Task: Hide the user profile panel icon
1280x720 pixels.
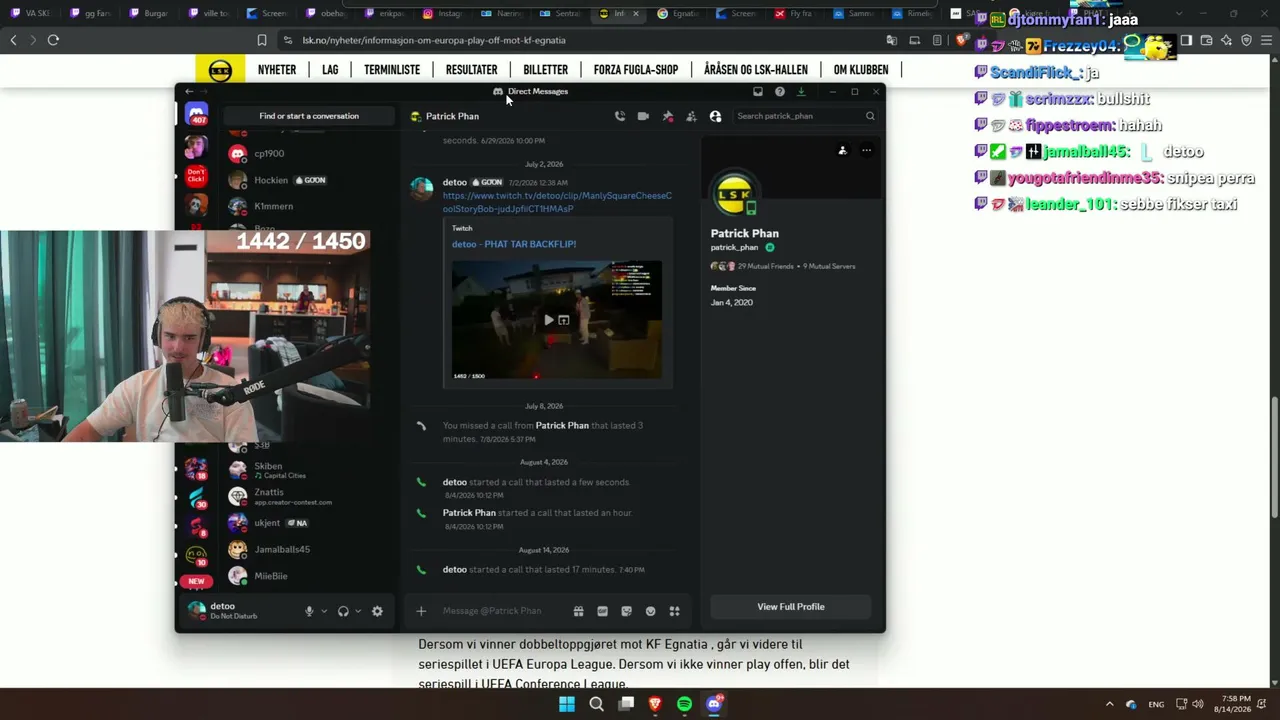Action: pyautogui.click(x=715, y=116)
